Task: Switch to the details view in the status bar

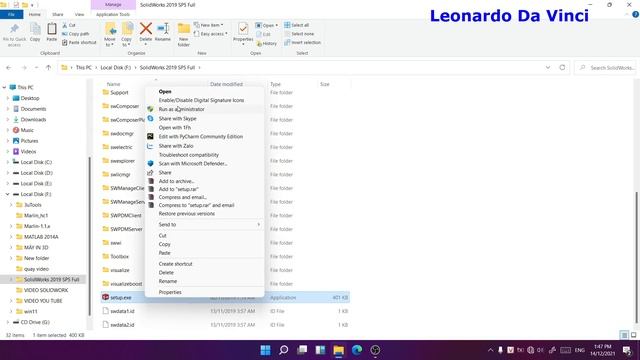Action: (624, 335)
